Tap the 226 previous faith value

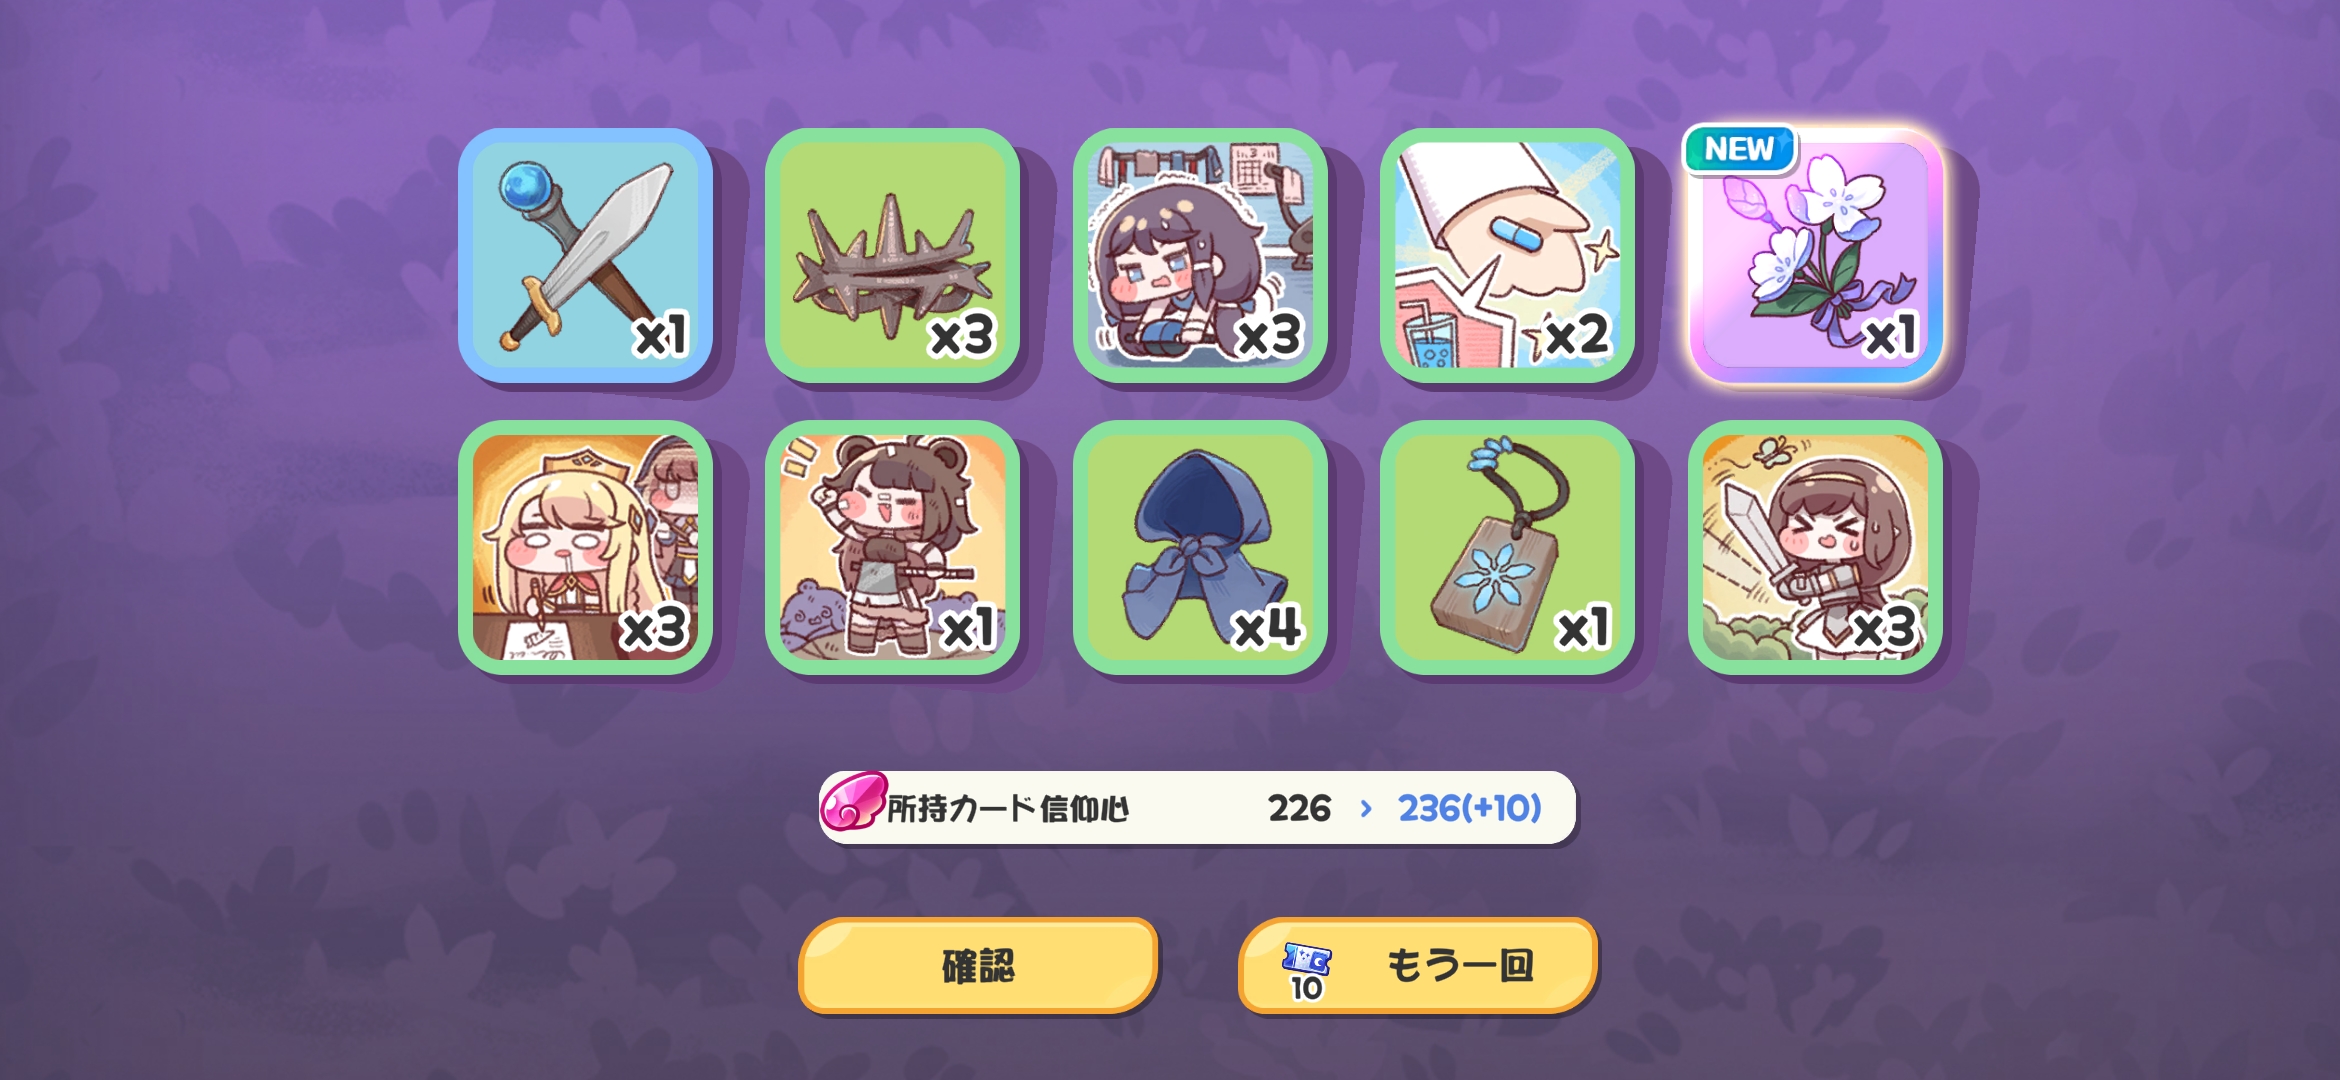click(x=1299, y=808)
